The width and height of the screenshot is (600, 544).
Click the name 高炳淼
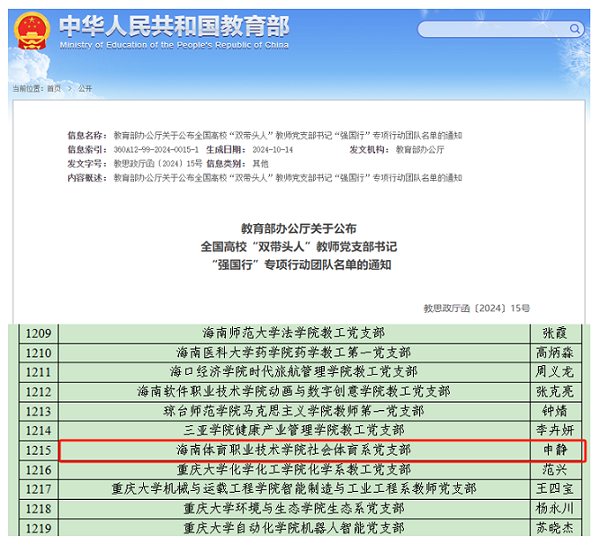point(555,353)
